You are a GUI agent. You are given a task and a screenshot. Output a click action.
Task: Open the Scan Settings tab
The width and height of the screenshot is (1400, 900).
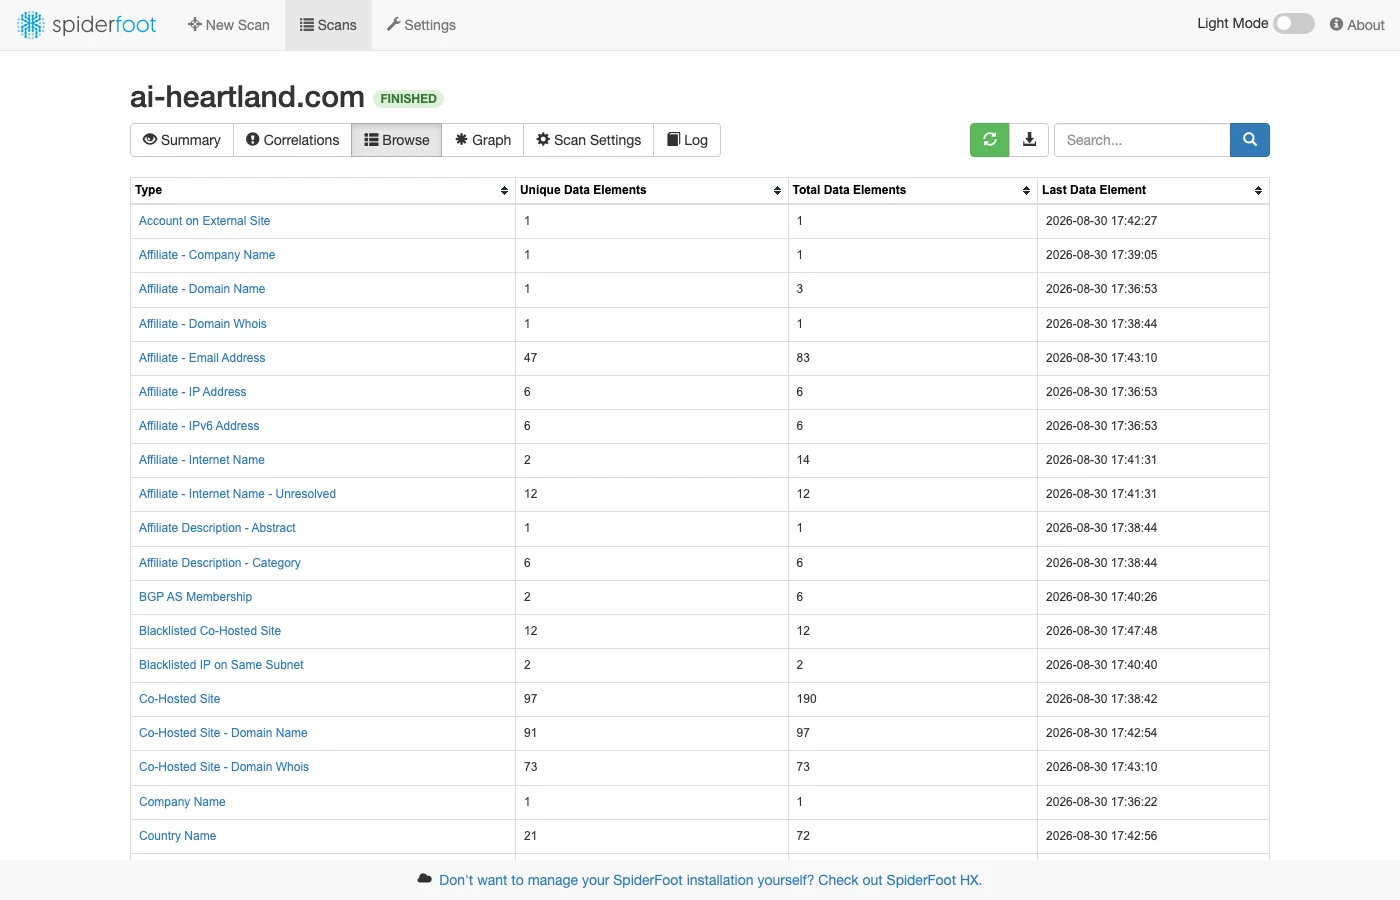click(x=588, y=140)
